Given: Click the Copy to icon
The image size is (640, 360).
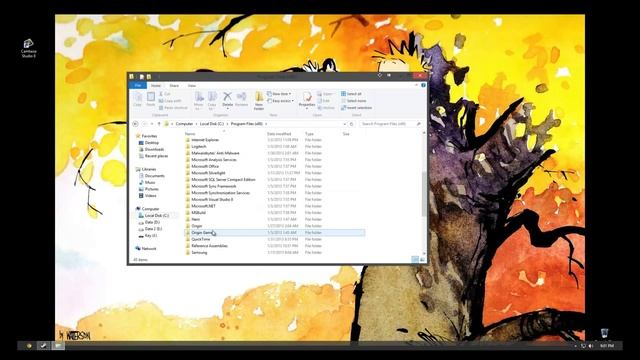Looking at the screenshot, I should coord(212,100).
